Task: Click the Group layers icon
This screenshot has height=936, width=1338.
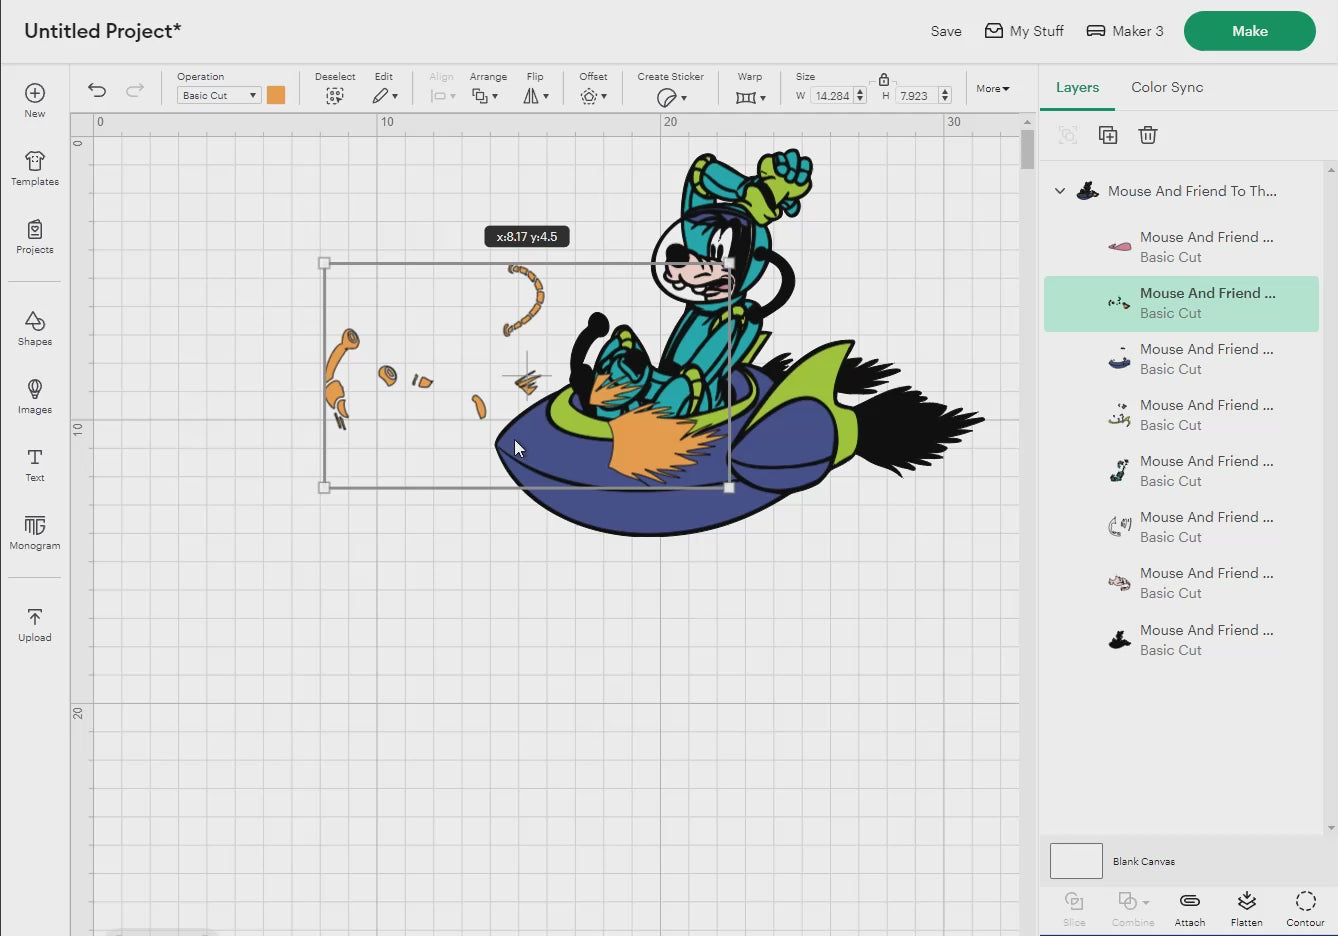Action: 1068,135
